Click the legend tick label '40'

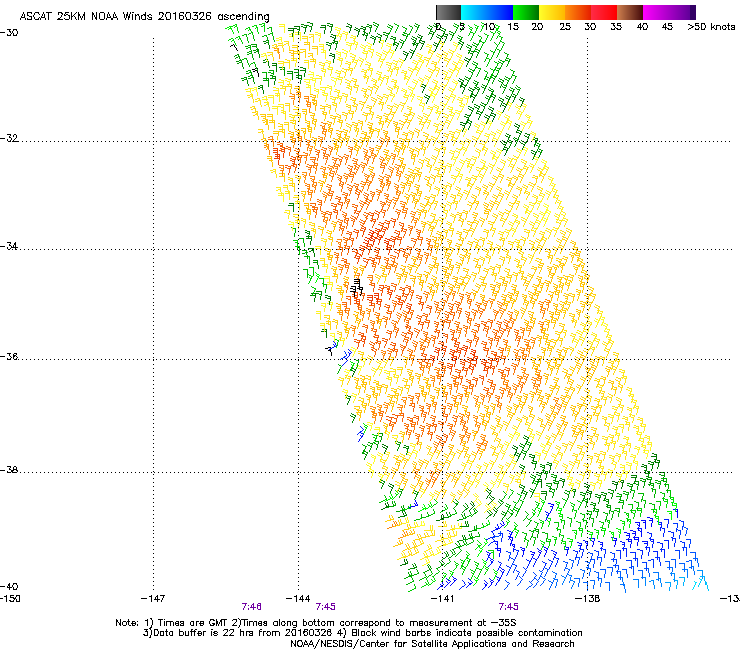pos(642,26)
